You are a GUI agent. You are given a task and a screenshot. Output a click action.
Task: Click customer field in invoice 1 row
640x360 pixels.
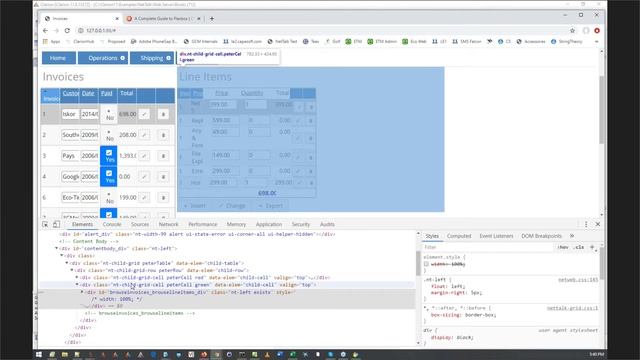(x=70, y=114)
